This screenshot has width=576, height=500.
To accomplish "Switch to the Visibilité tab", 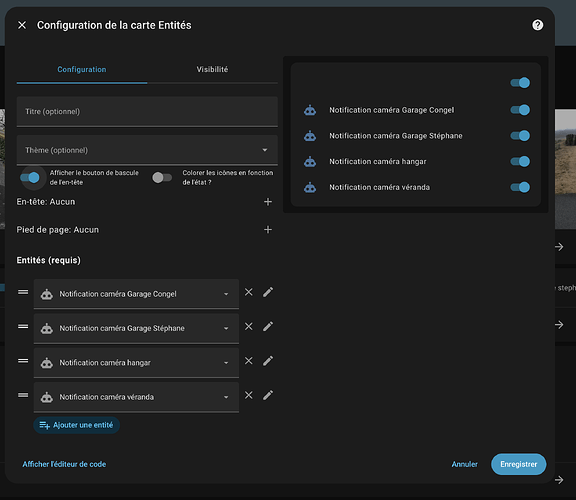I will tap(212, 69).
